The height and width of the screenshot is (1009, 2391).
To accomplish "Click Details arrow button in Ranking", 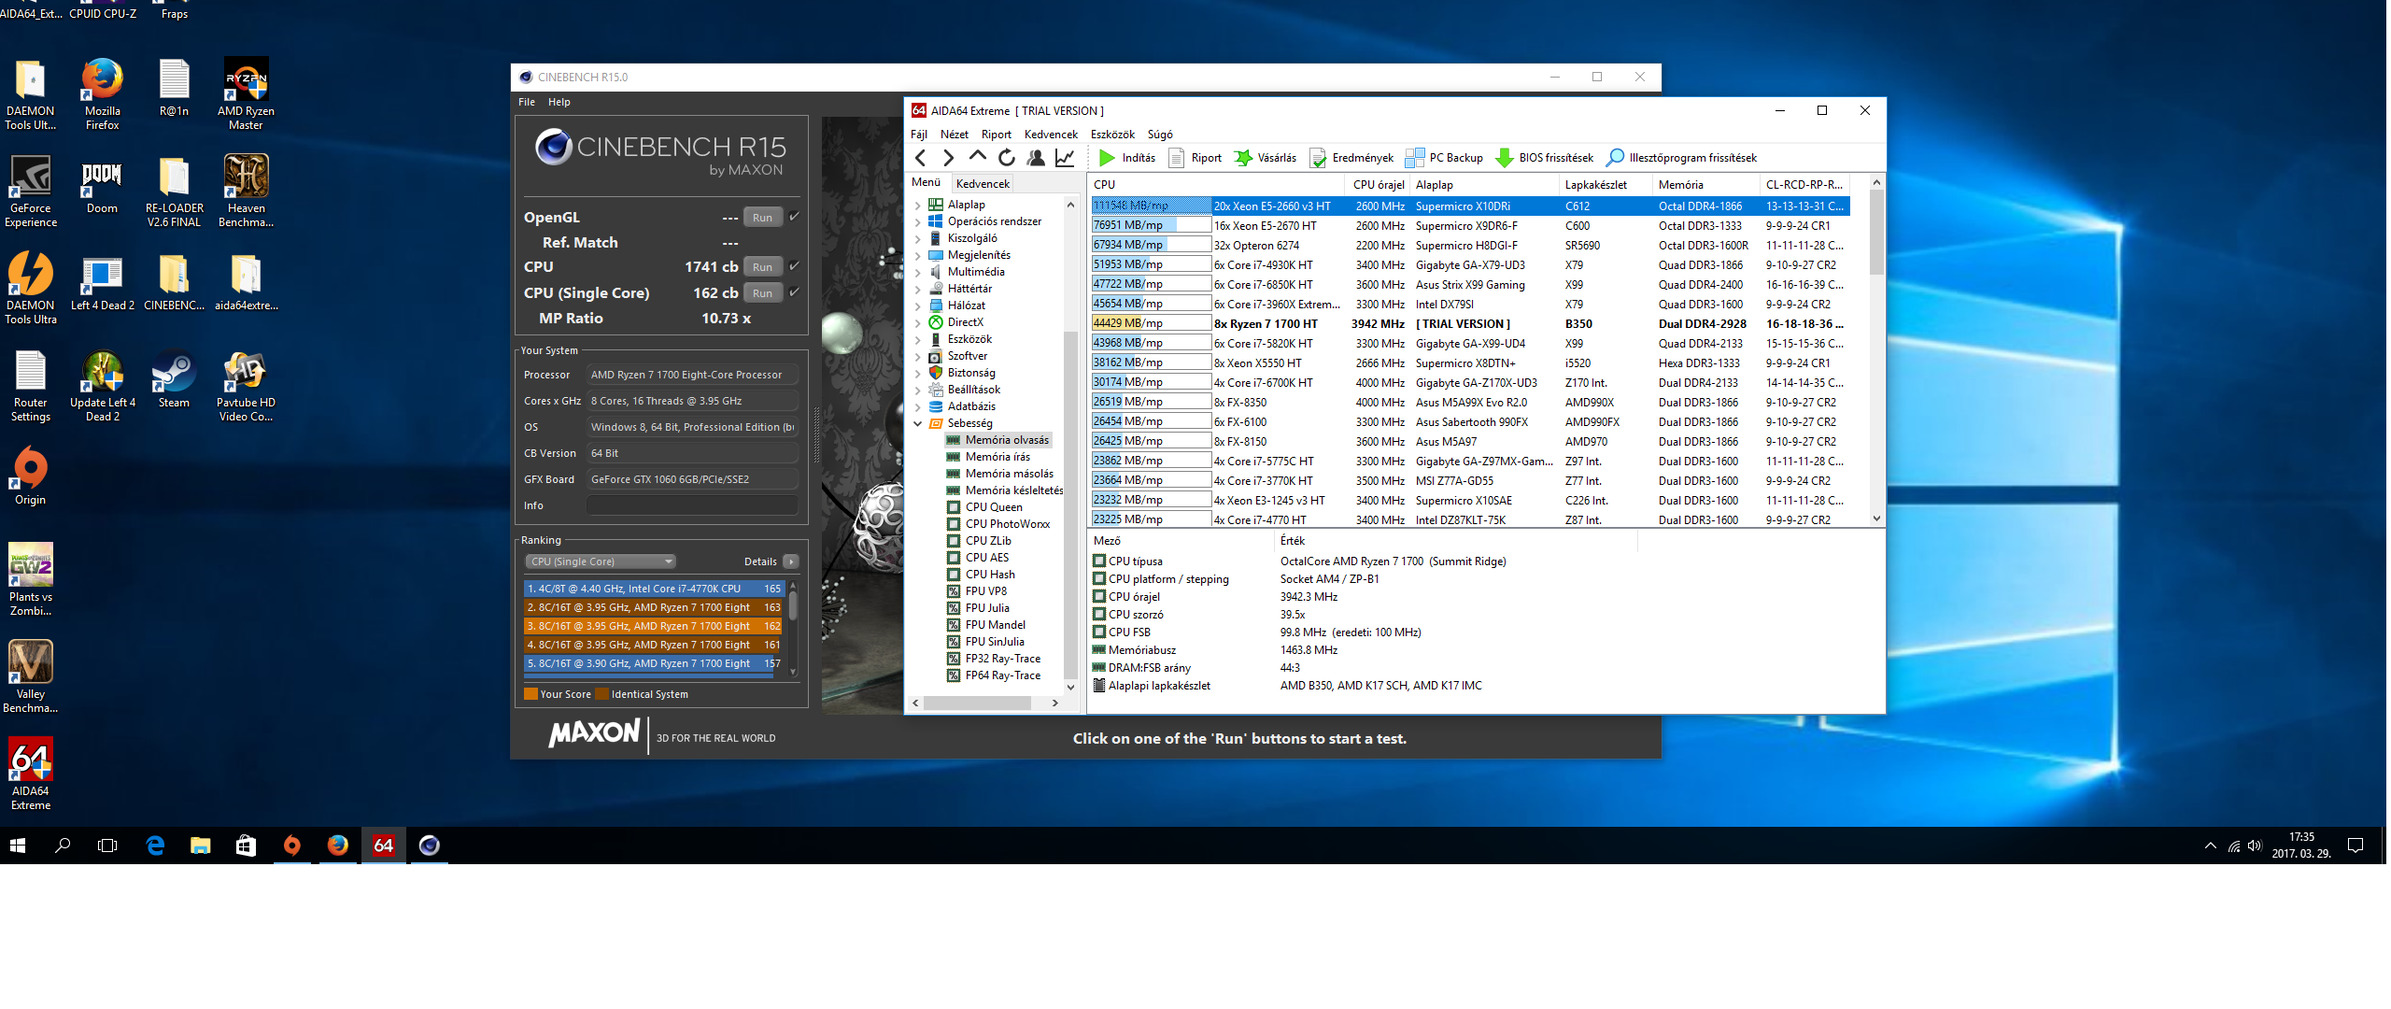I will pyautogui.click(x=791, y=562).
